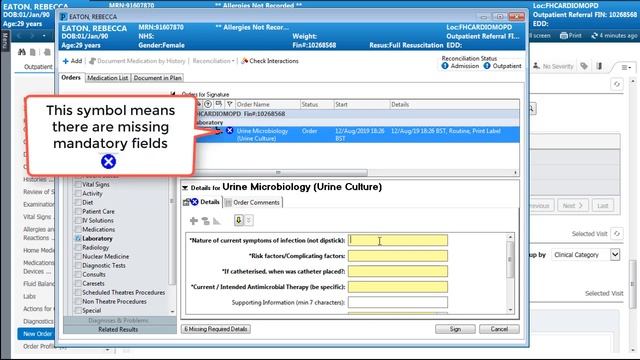Uncheck the Laboratory checkbox

pos(78,238)
